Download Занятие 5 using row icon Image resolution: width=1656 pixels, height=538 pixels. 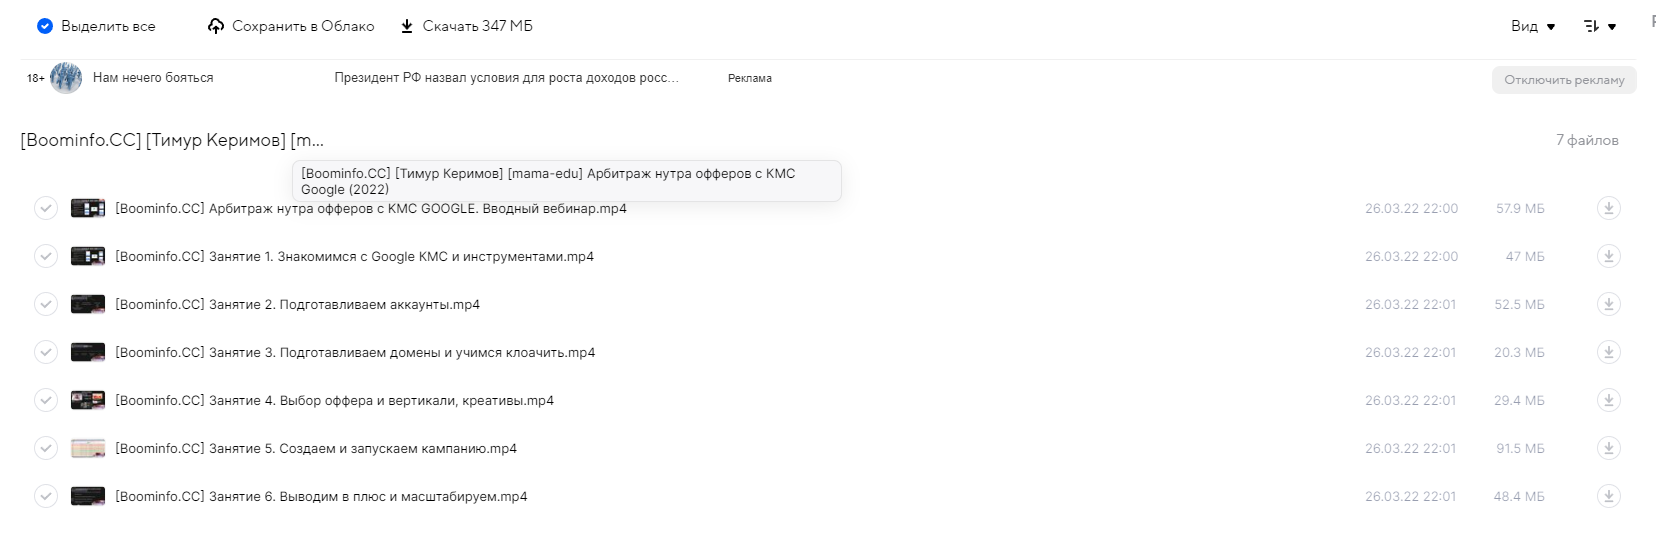tap(1608, 448)
